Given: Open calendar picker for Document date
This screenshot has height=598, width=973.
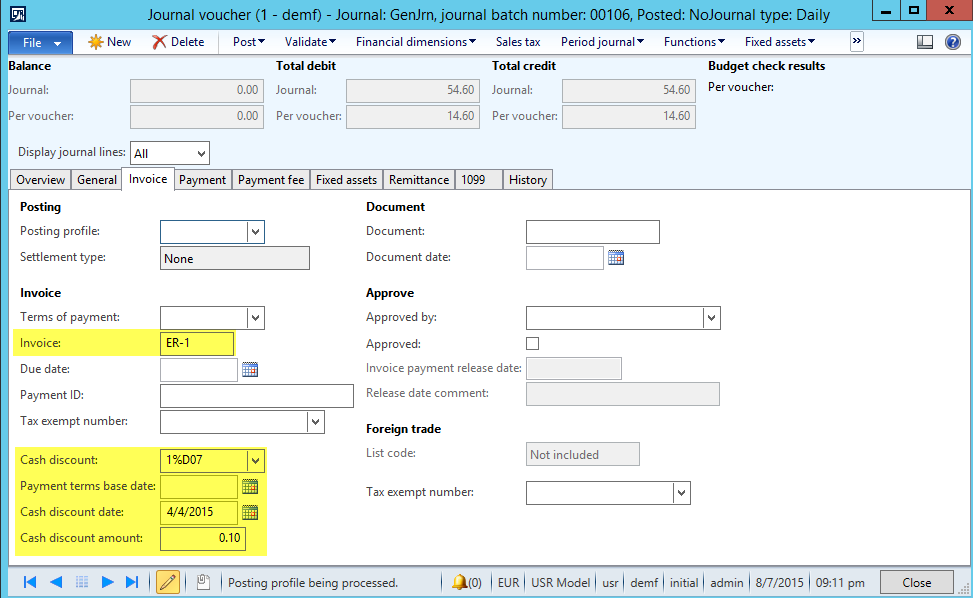Looking at the screenshot, I should [x=616, y=258].
